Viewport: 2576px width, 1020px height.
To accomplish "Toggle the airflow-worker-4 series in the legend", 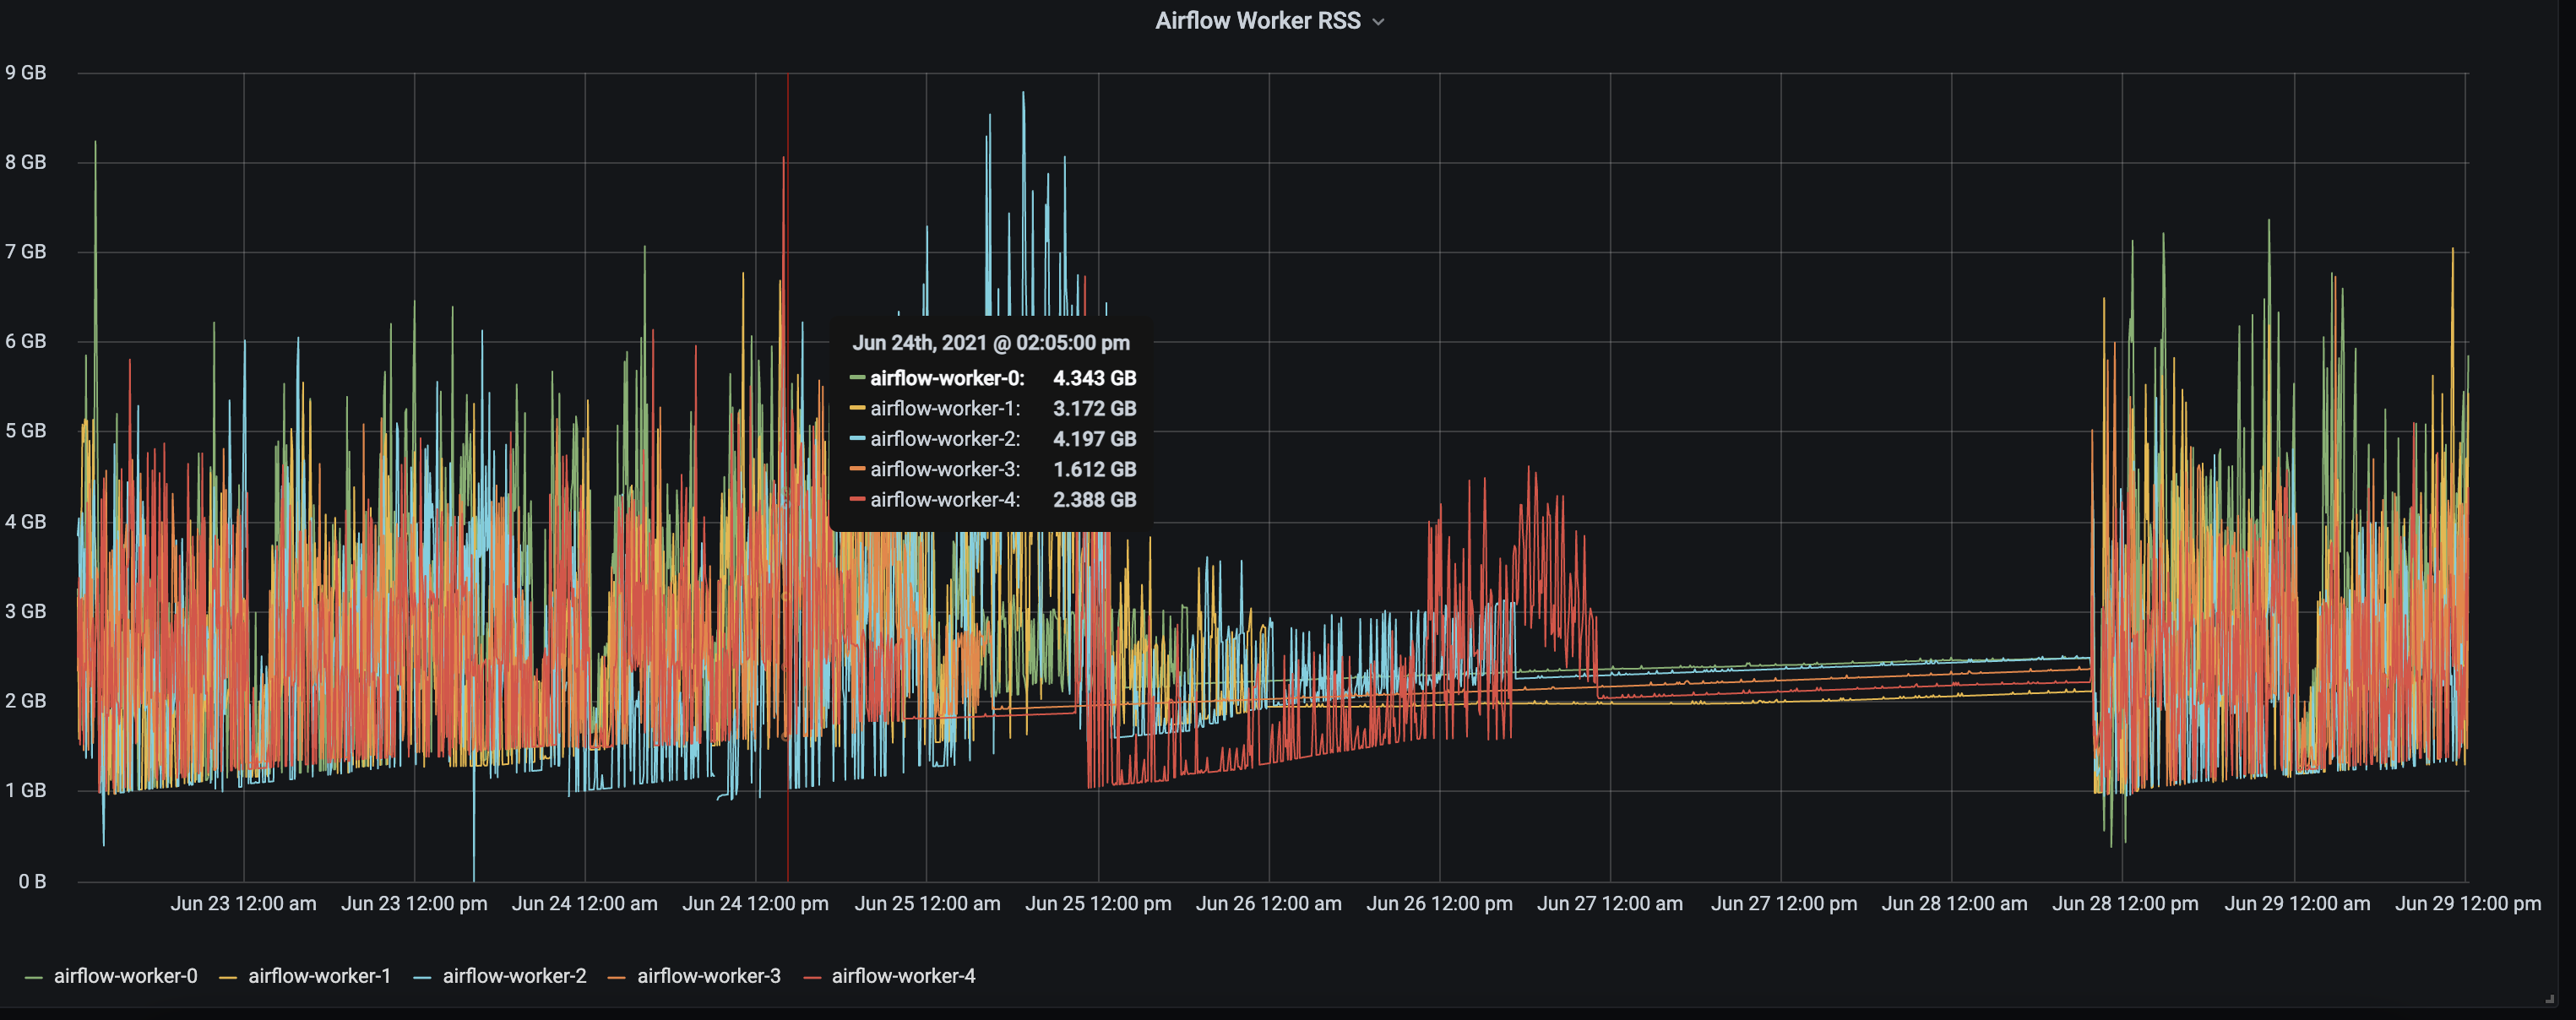I will (x=903, y=976).
